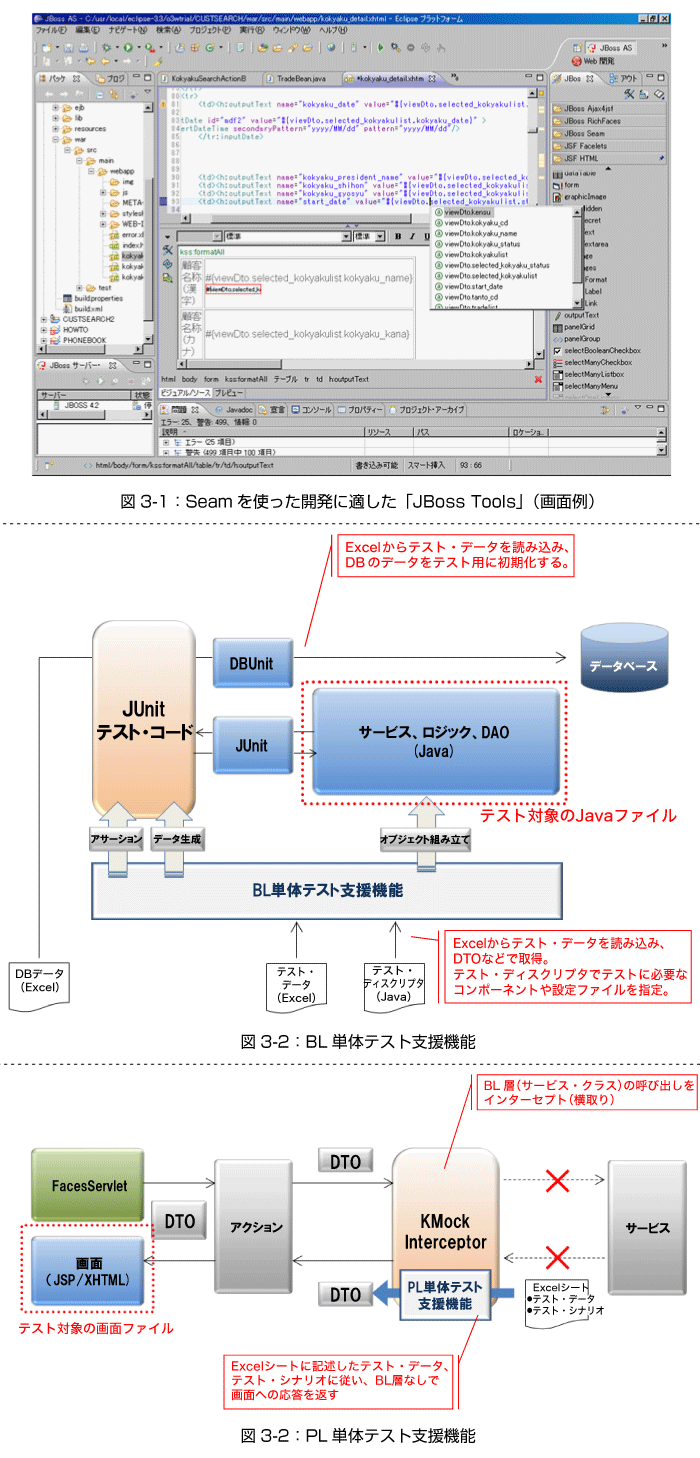Collapse the JSF HTML palette group
This screenshot has width=700, height=1458.
click(x=608, y=159)
